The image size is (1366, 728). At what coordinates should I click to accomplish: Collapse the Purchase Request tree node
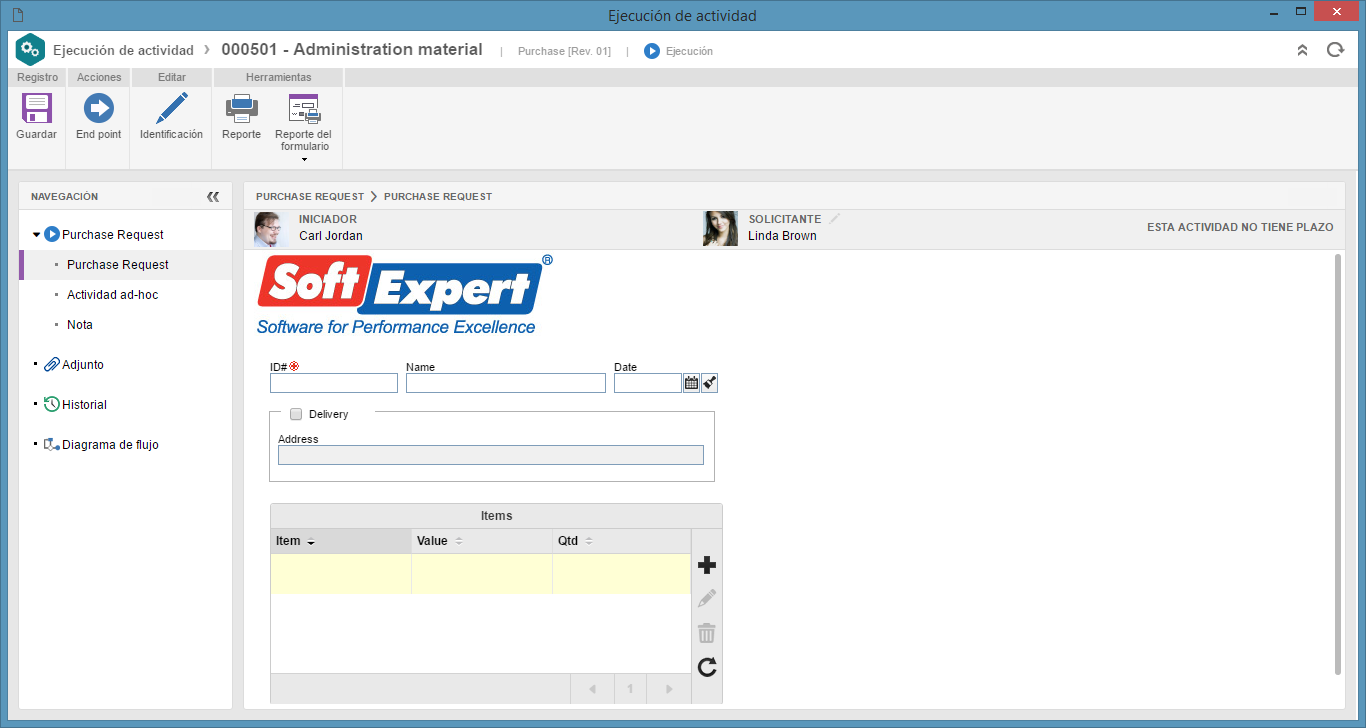click(36, 235)
